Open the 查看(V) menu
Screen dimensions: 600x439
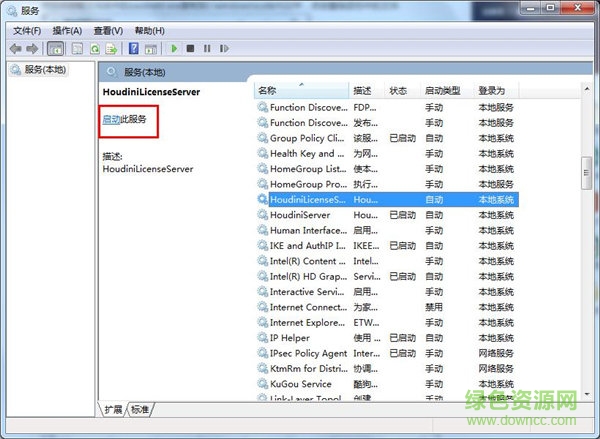pos(108,31)
